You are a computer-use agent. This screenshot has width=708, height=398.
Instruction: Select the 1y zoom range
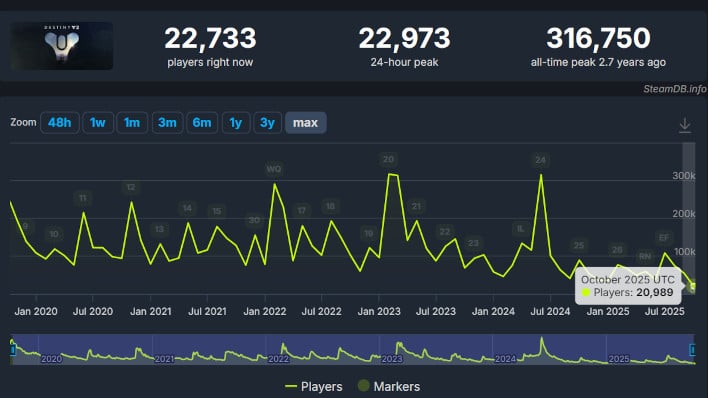click(x=236, y=122)
